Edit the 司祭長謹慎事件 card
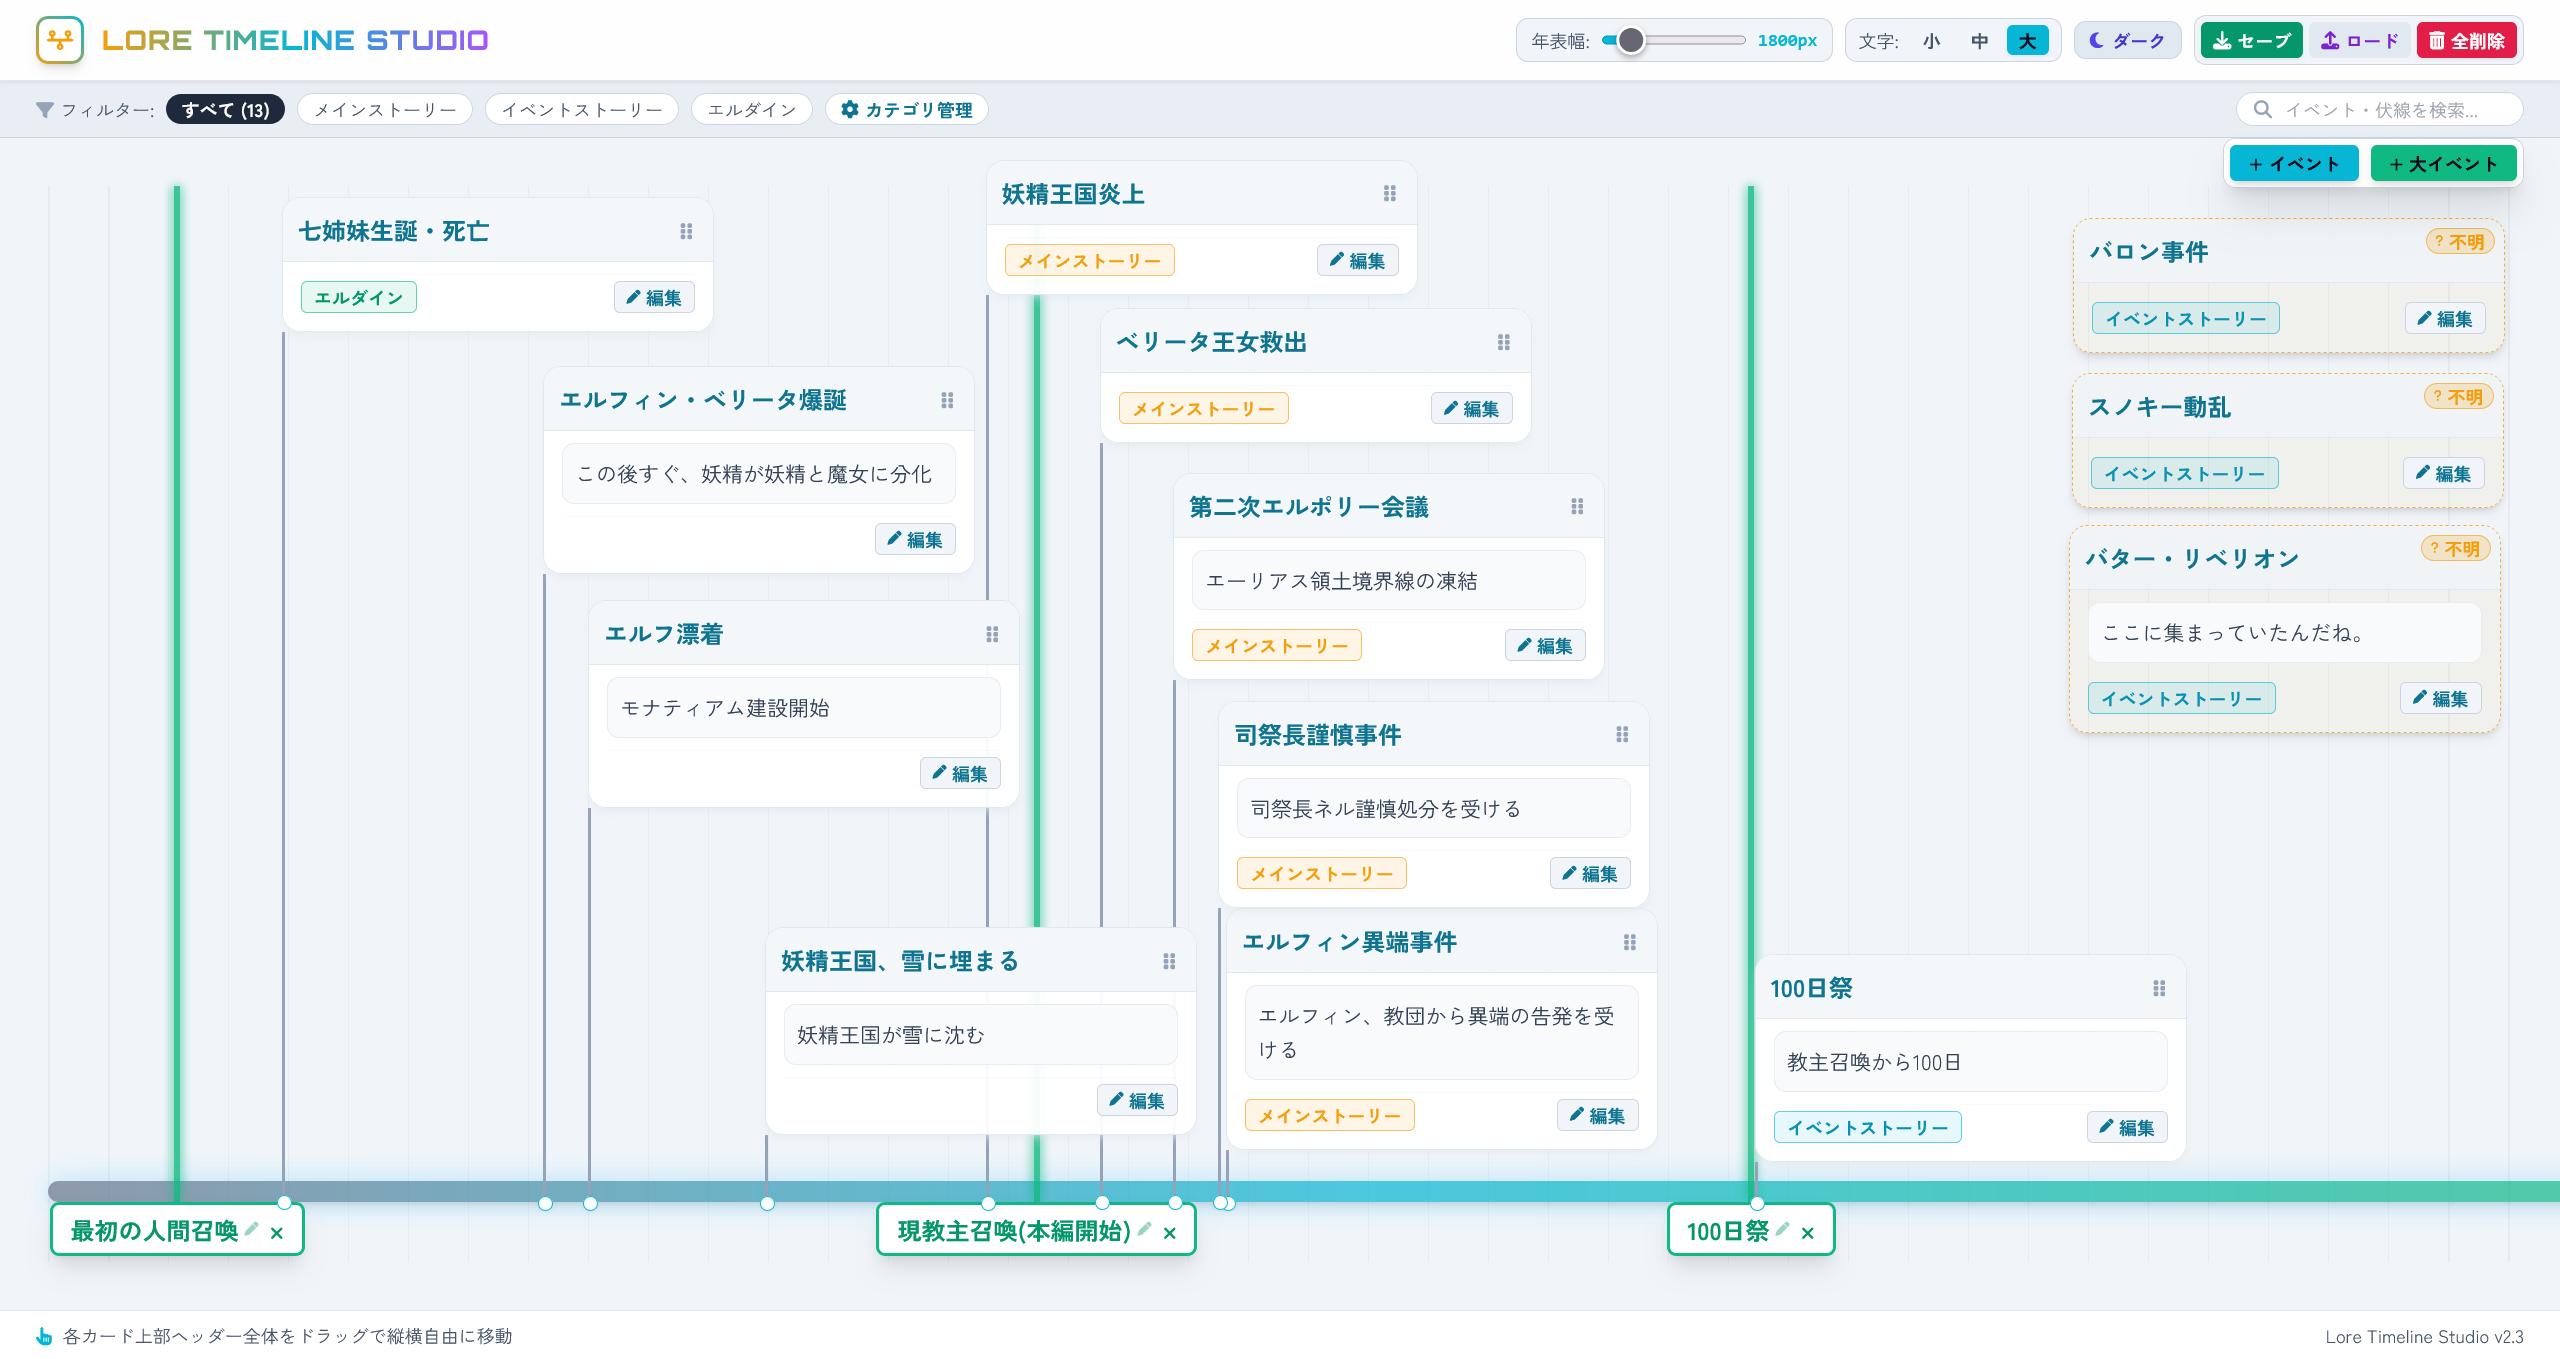This screenshot has width=2560, height=1359. point(1590,873)
